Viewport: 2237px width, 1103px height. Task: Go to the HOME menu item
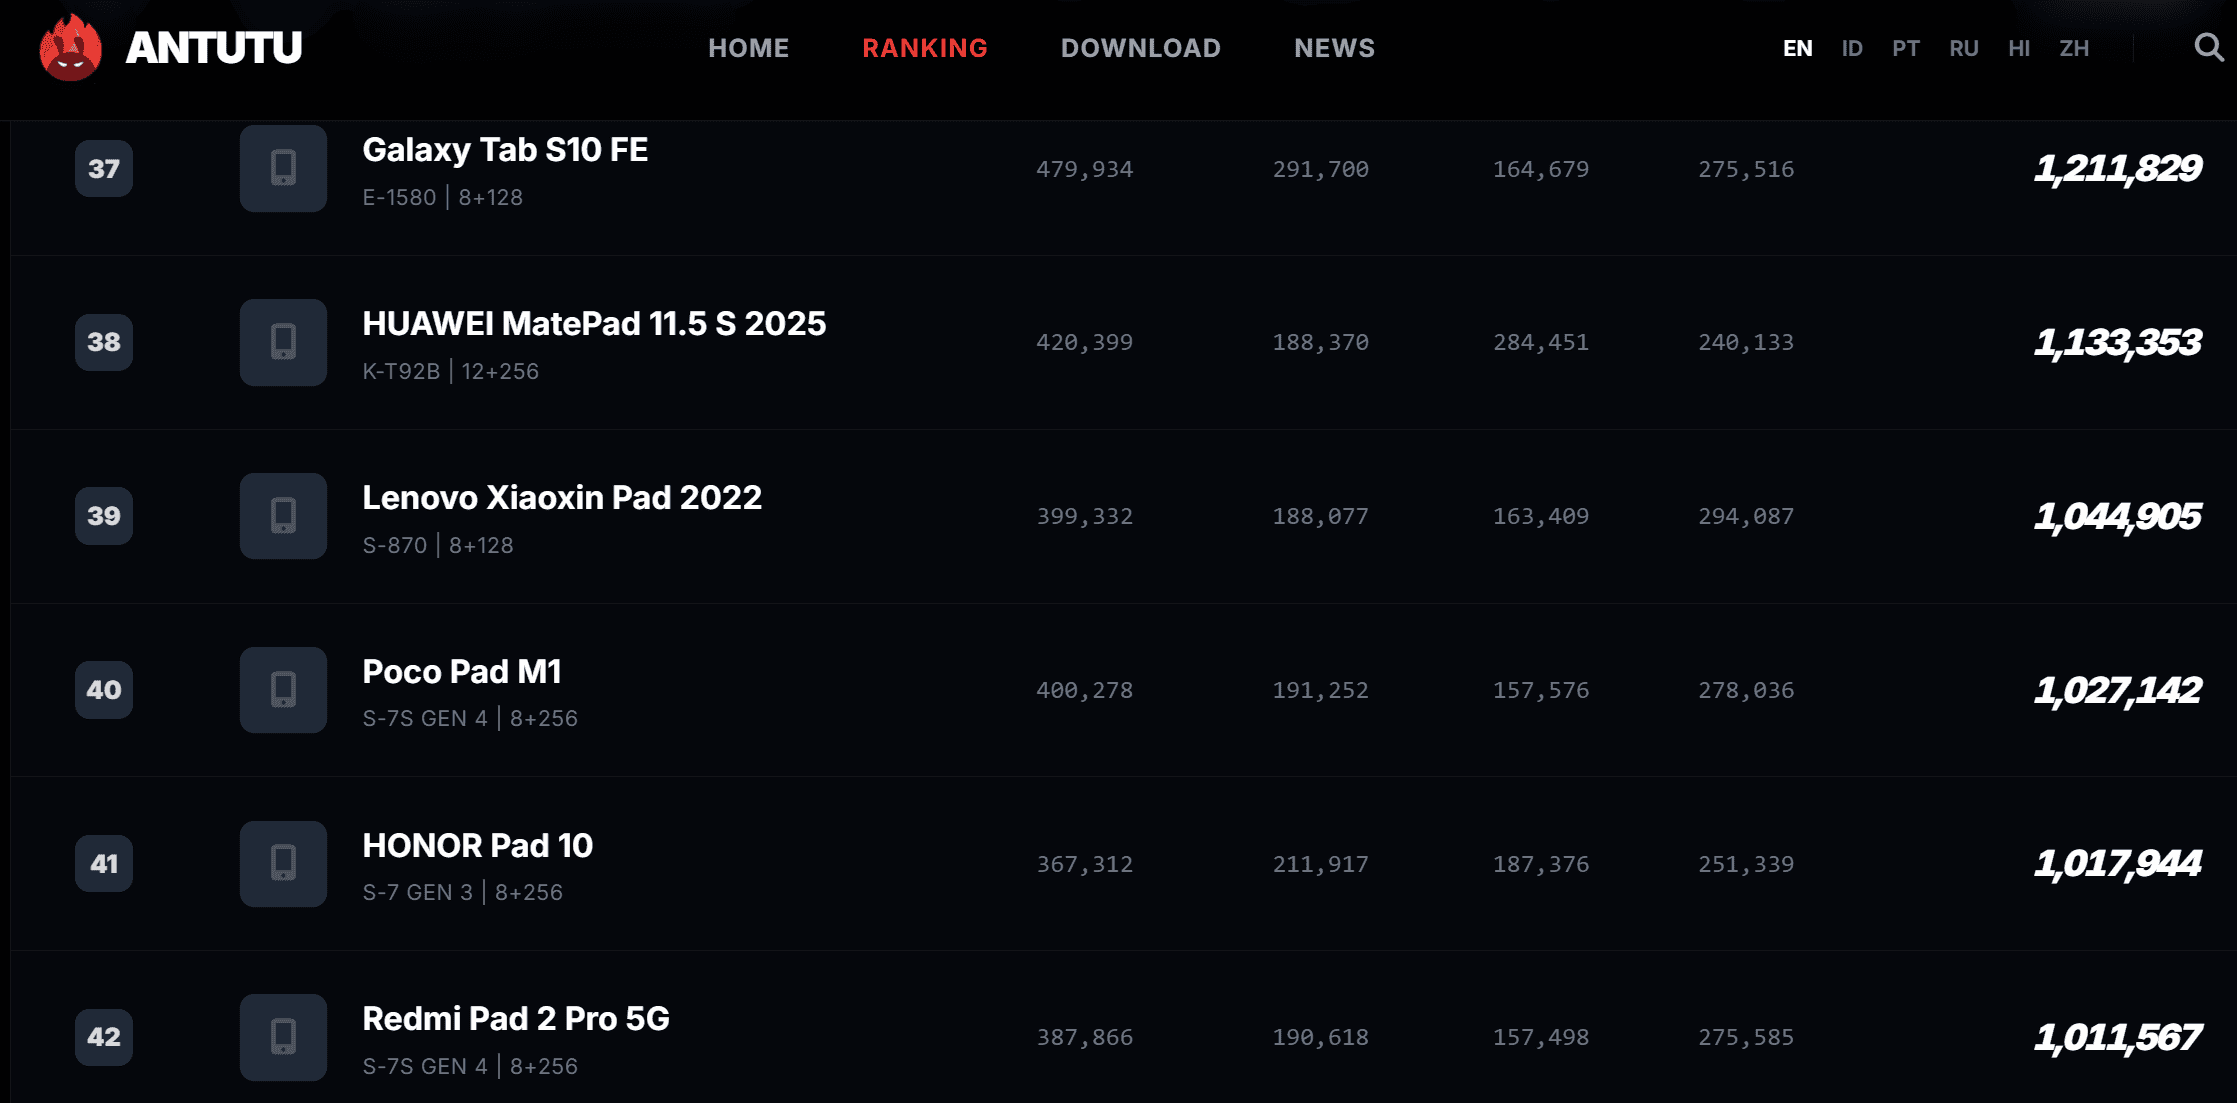click(x=749, y=48)
